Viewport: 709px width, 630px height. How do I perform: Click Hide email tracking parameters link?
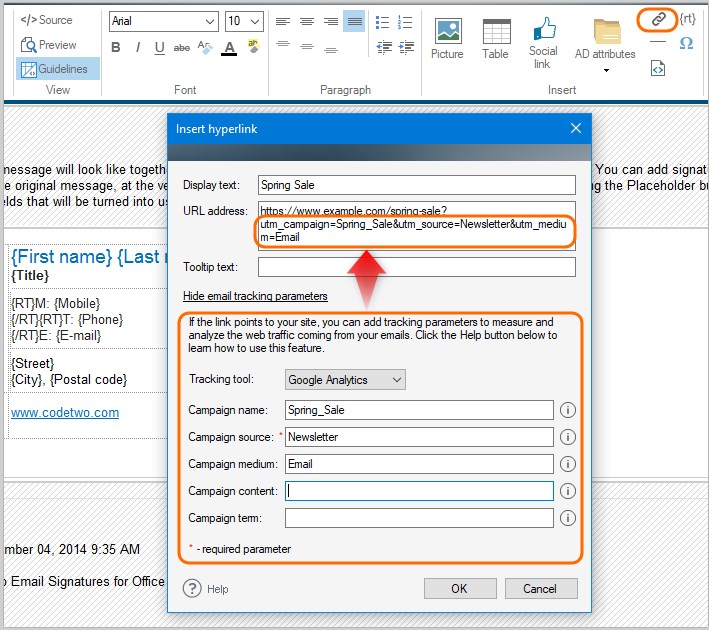(x=255, y=296)
